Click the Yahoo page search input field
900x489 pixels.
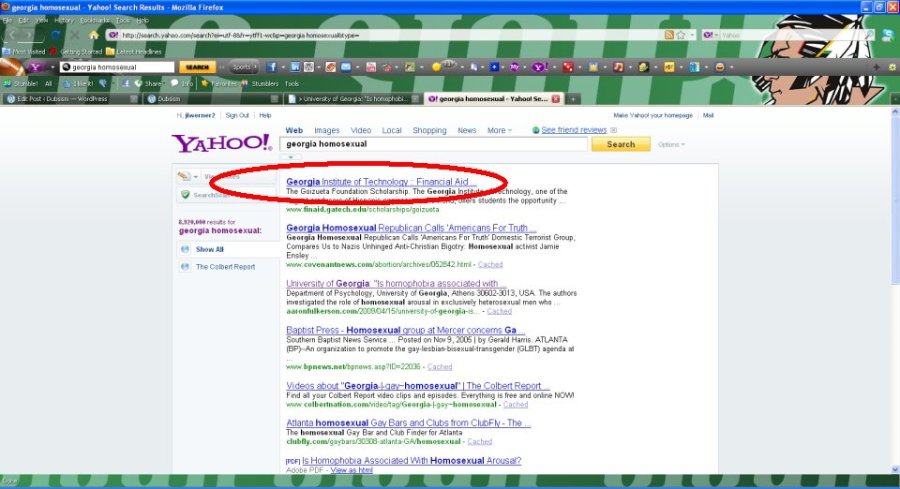point(436,144)
